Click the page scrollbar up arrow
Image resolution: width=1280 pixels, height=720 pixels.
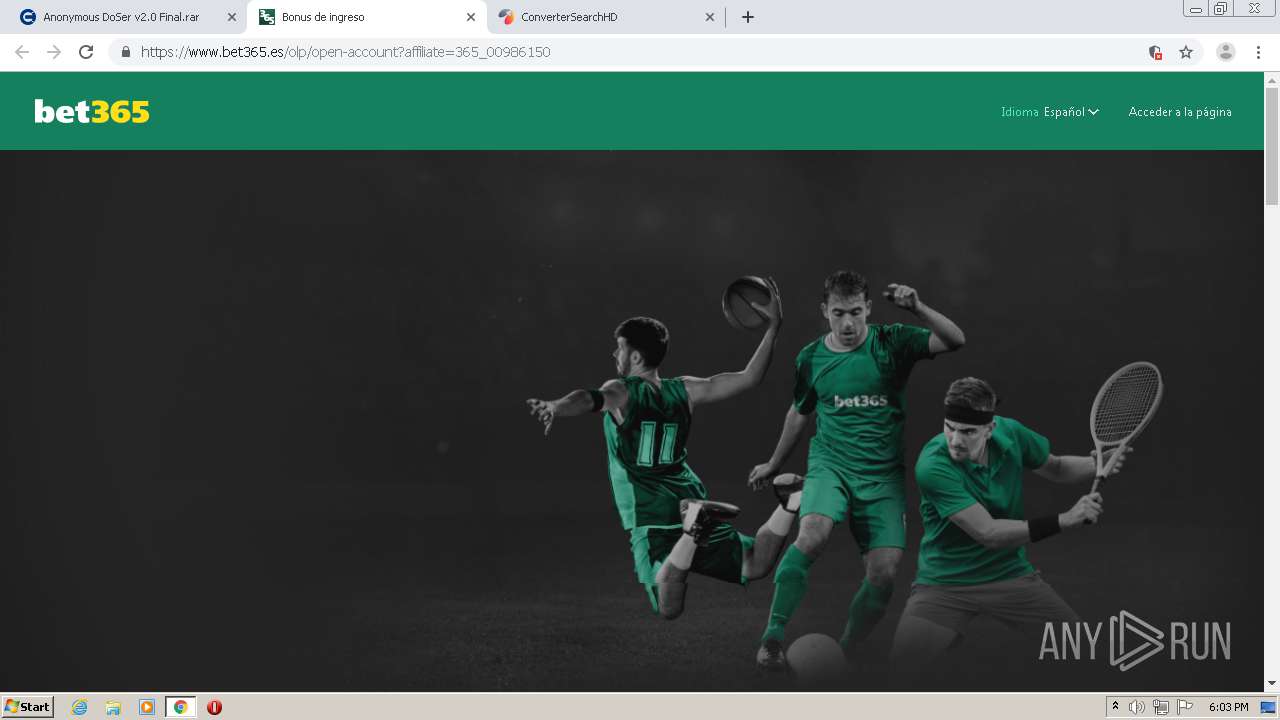[x=1272, y=79]
